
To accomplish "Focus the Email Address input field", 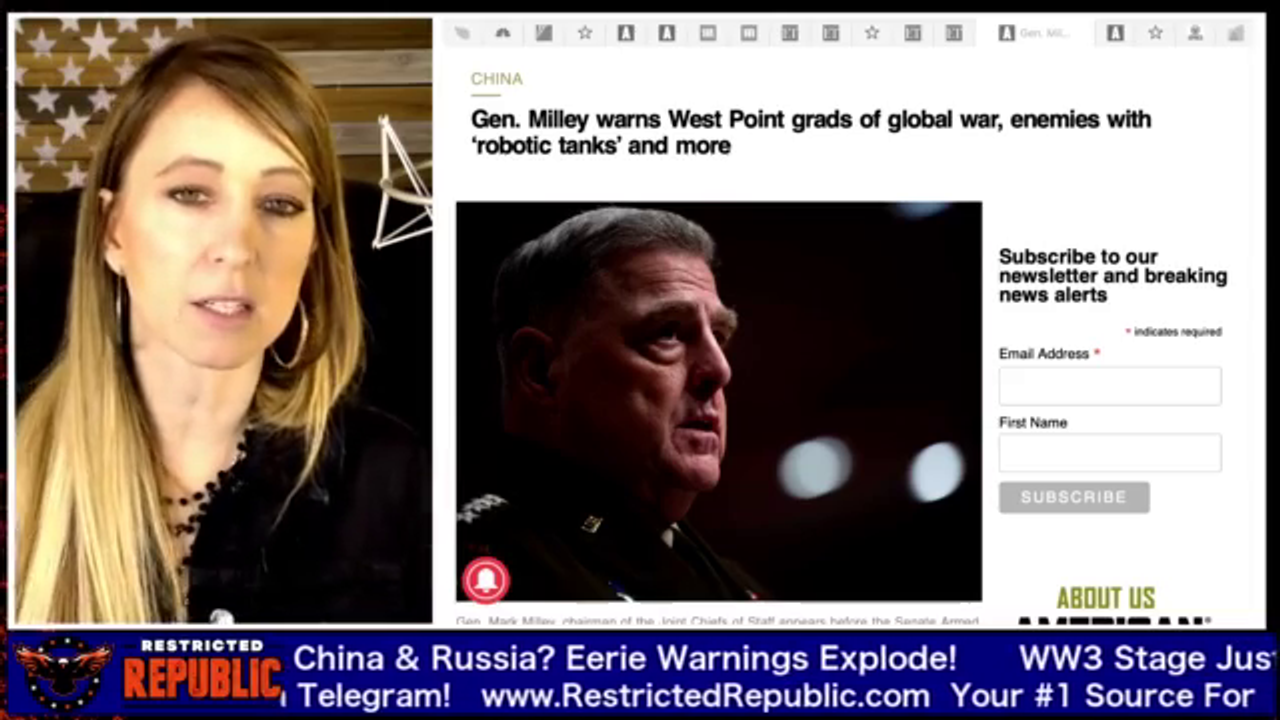I will click(1109, 386).
